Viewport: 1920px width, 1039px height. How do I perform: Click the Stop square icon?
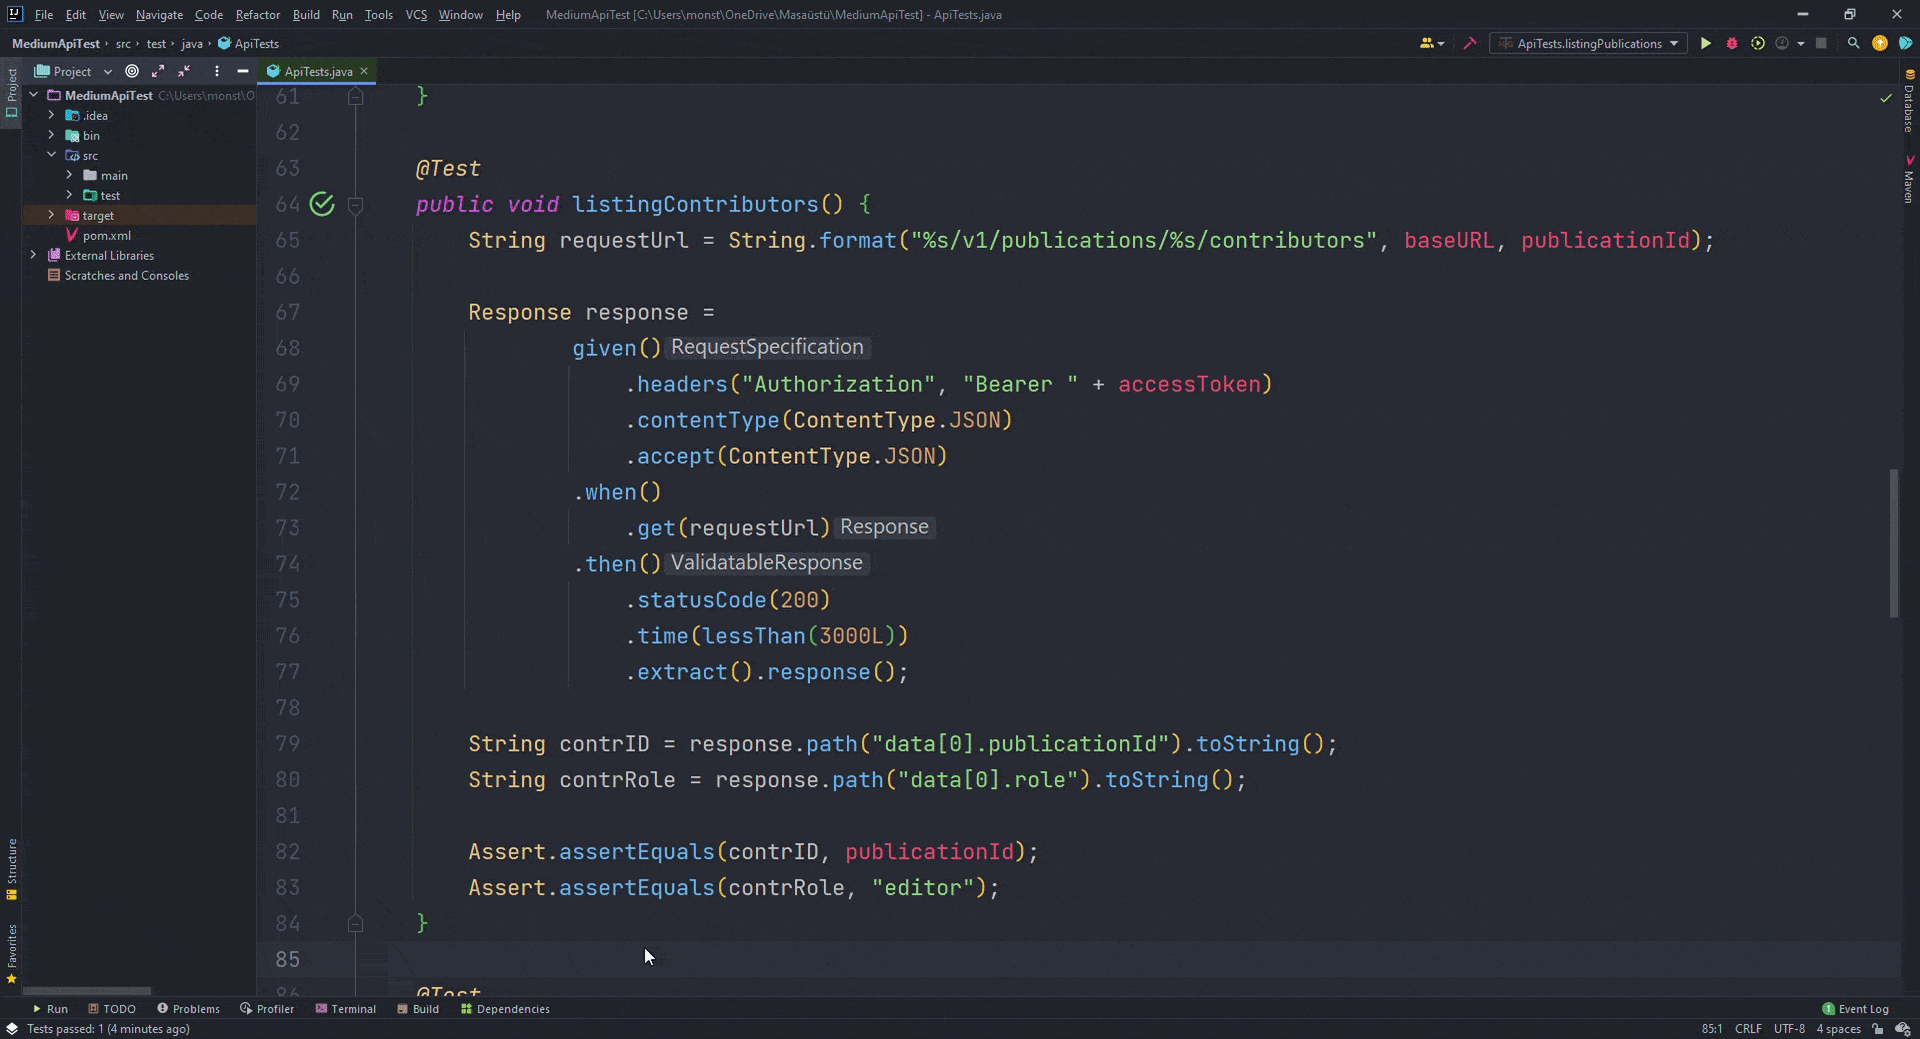point(1821,43)
